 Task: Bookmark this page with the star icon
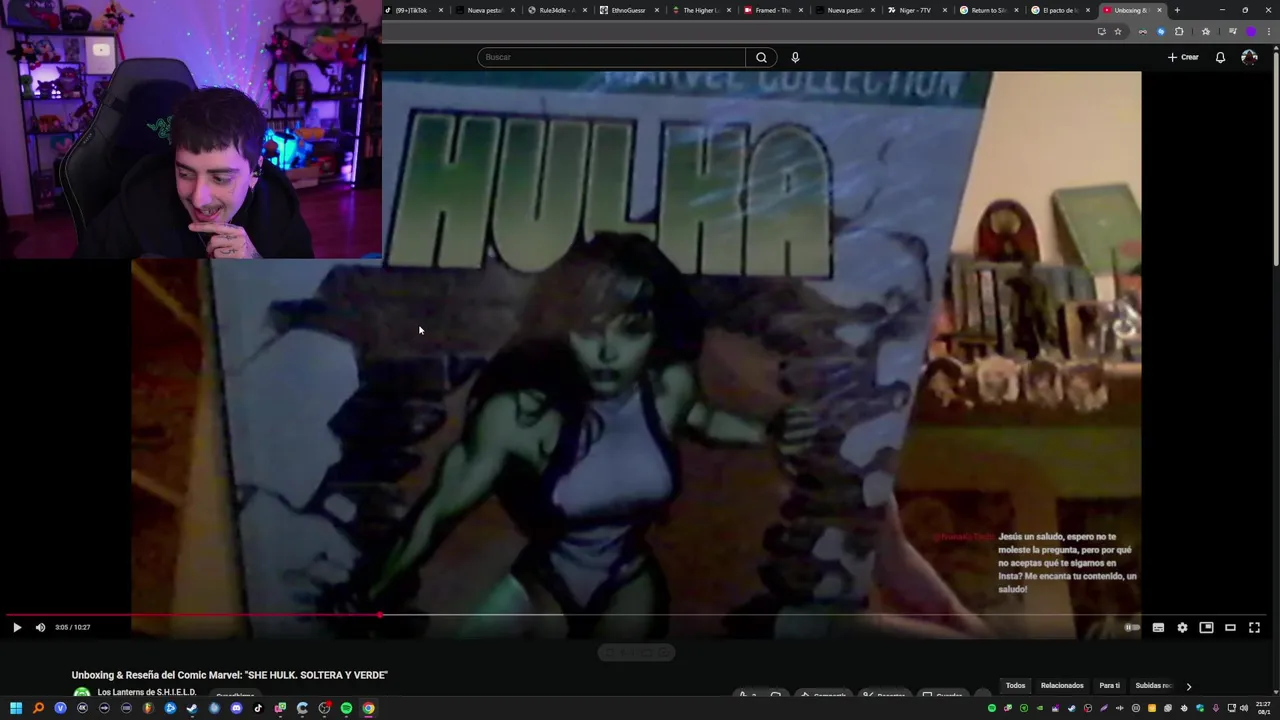pos(1118,31)
